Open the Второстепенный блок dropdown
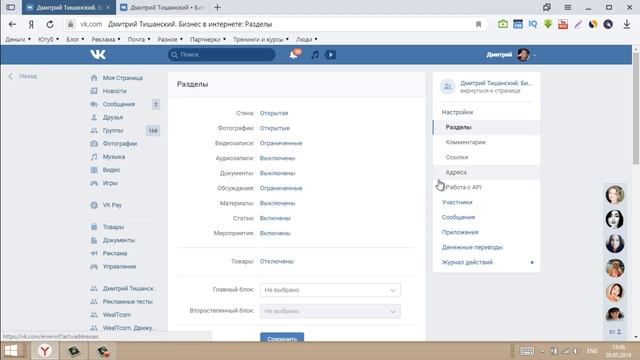The image size is (640, 360). click(330, 311)
